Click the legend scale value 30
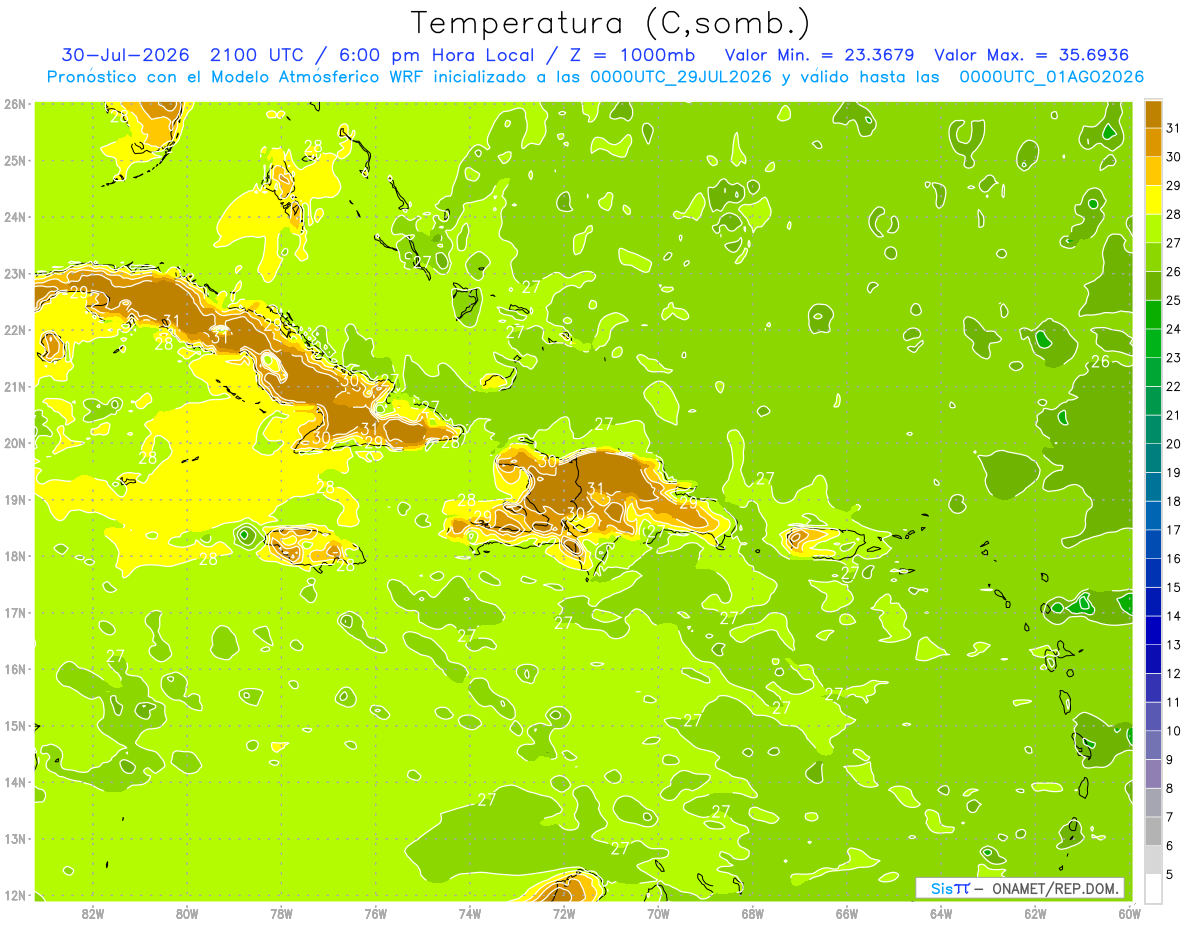Viewport: 1200px width, 927px height. [1173, 157]
